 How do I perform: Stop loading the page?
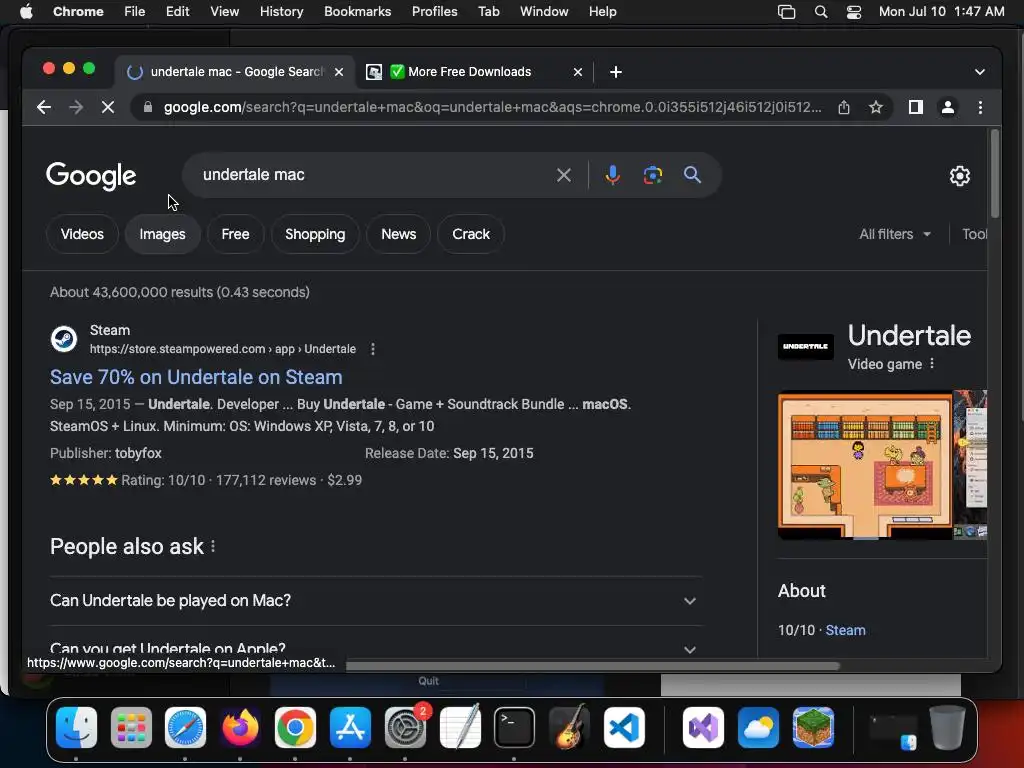point(108,107)
